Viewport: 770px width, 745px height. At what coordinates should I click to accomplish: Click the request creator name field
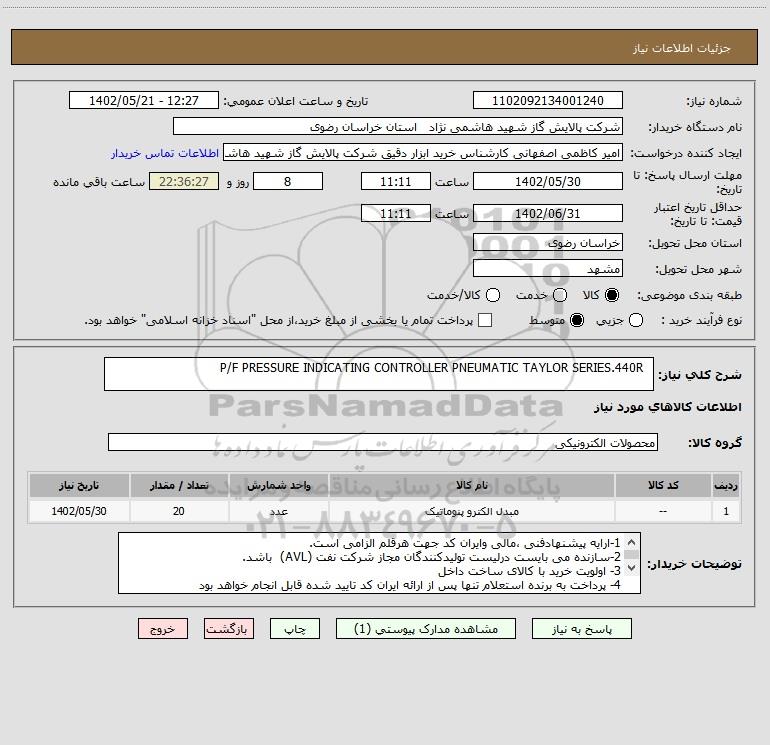click(x=423, y=153)
